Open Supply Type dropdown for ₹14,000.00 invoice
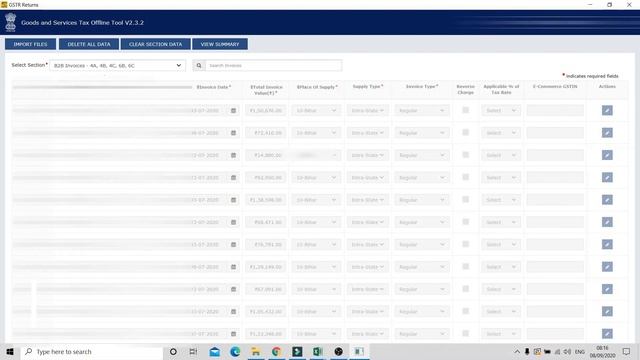640x360 pixels. click(367, 156)
